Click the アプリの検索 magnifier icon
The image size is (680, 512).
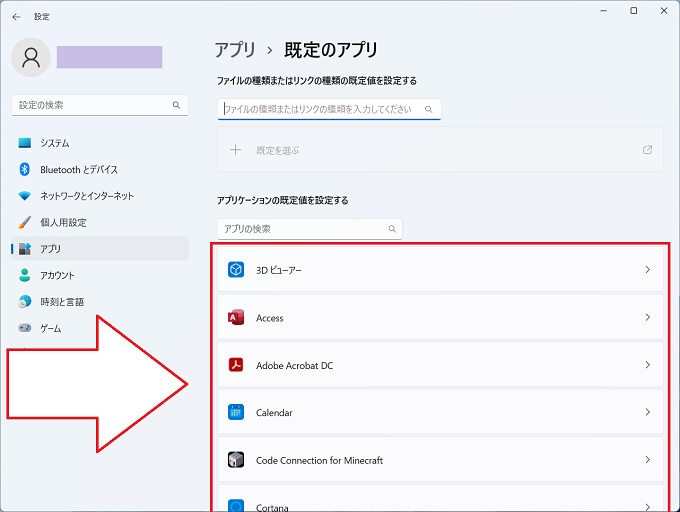pyautogui.click(x=392, y=228)
